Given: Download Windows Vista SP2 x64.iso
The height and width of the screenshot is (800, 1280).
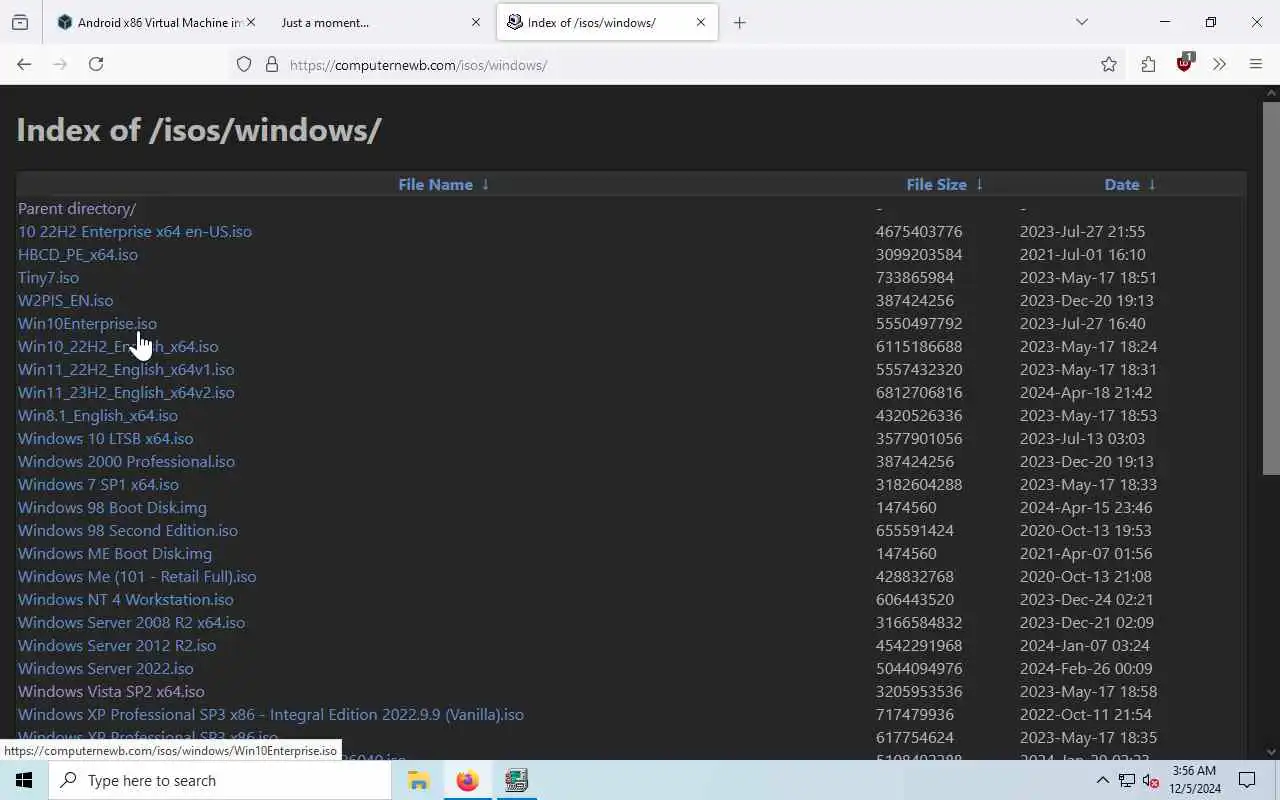Looking at the screenshot, I should tap(111, 691).
